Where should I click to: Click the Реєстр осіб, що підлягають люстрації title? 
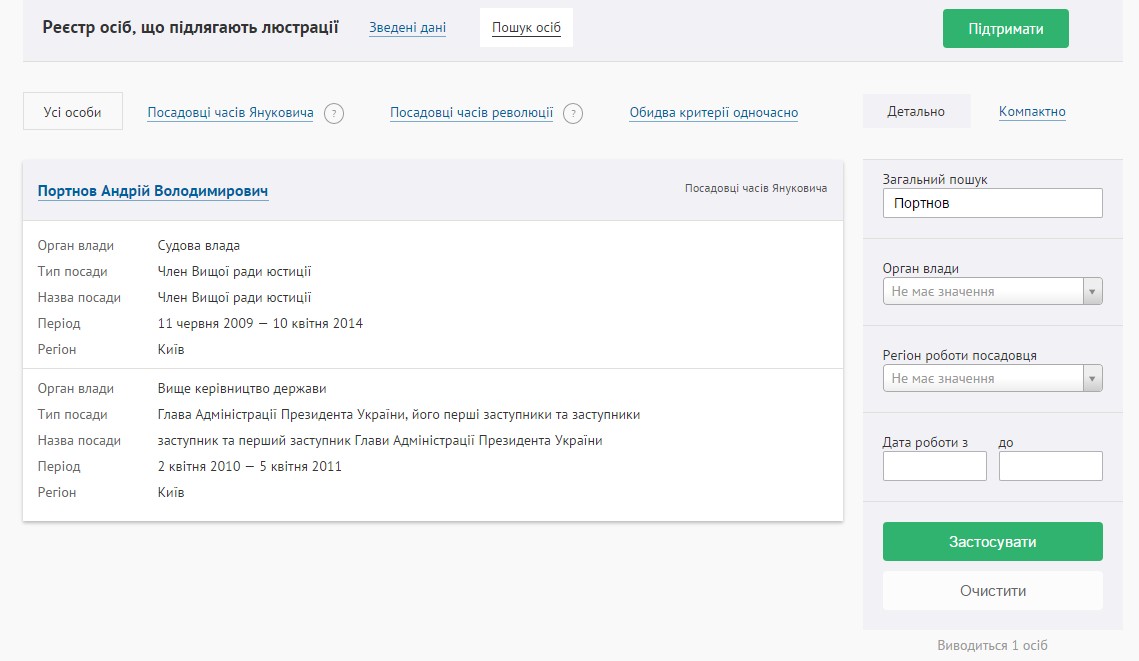pyautogui.click(x=190, y=28)
